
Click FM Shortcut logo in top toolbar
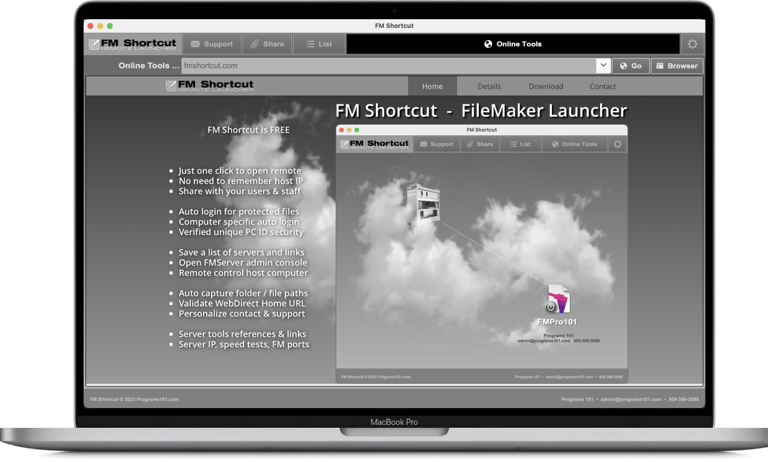tap(132, 44)
